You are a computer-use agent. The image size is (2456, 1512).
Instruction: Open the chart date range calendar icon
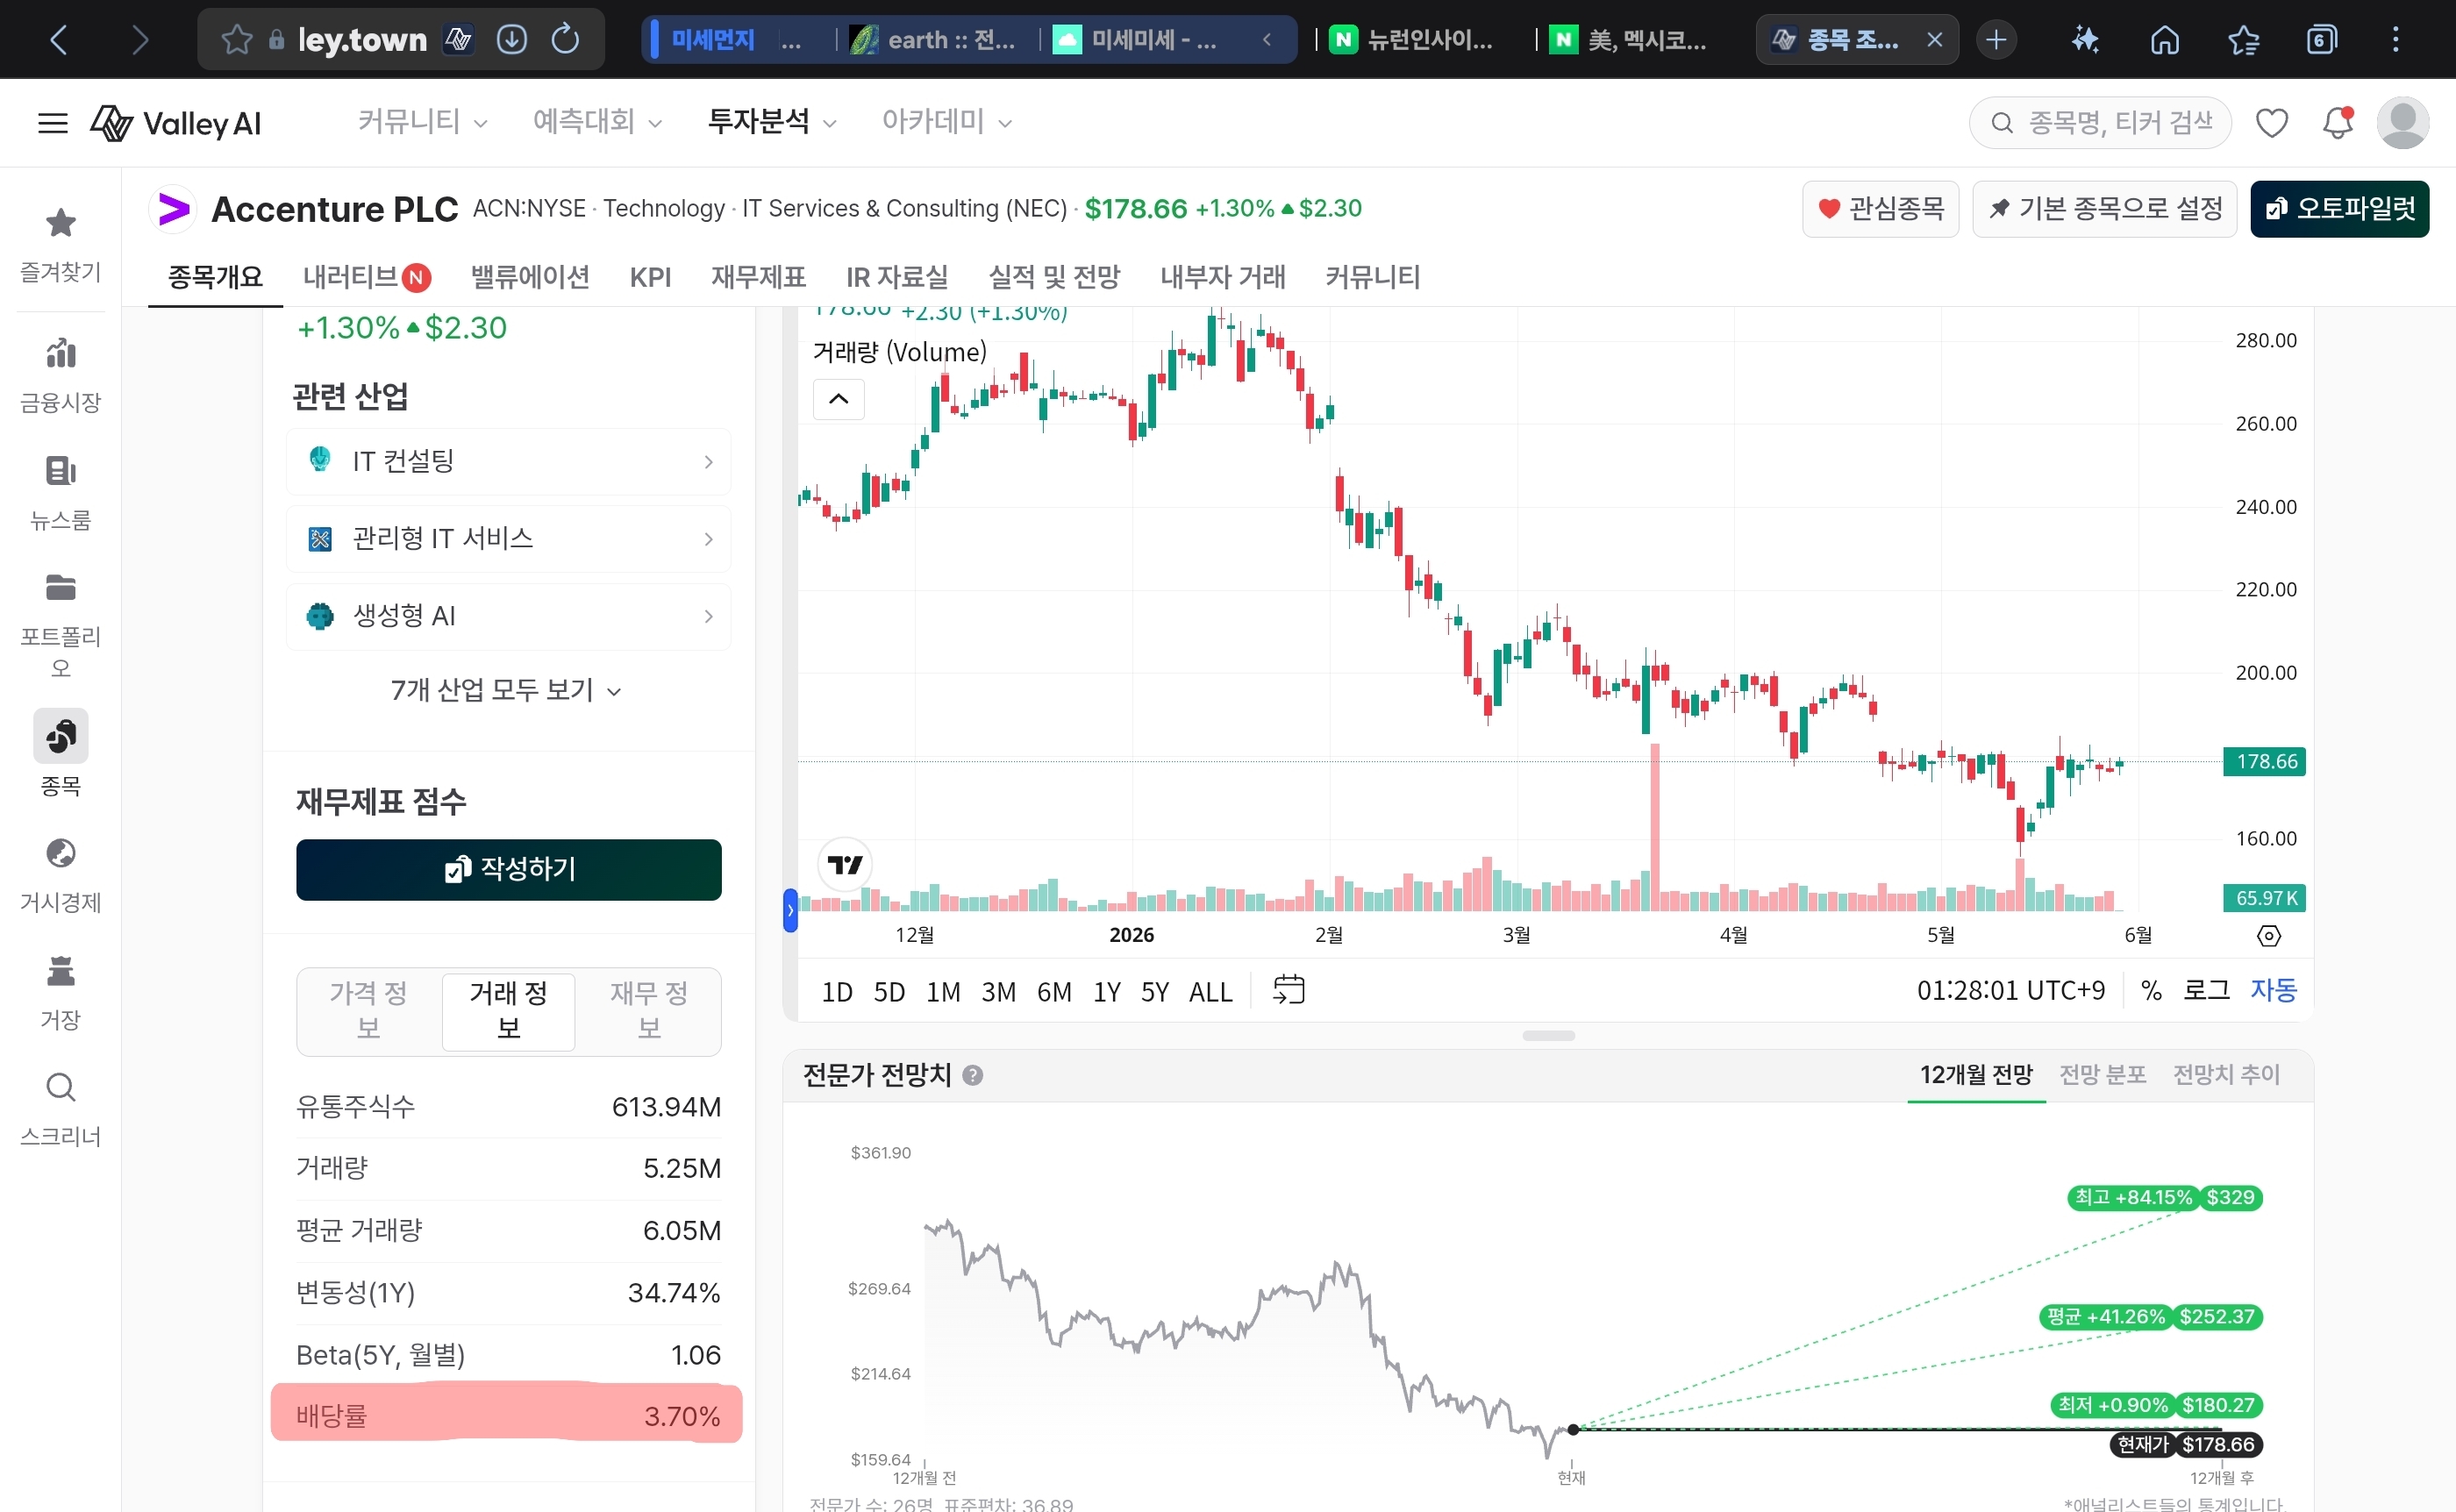pyautogui.click(x=1288, y=990)
